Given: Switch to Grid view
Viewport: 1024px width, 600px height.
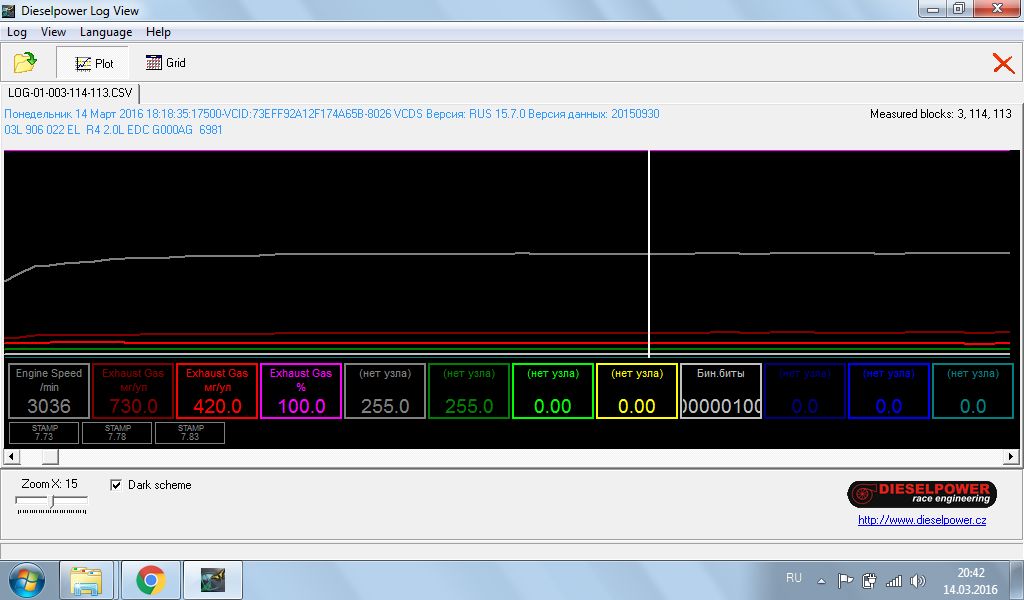Looking at the screenshot, I should click(166, 63).
